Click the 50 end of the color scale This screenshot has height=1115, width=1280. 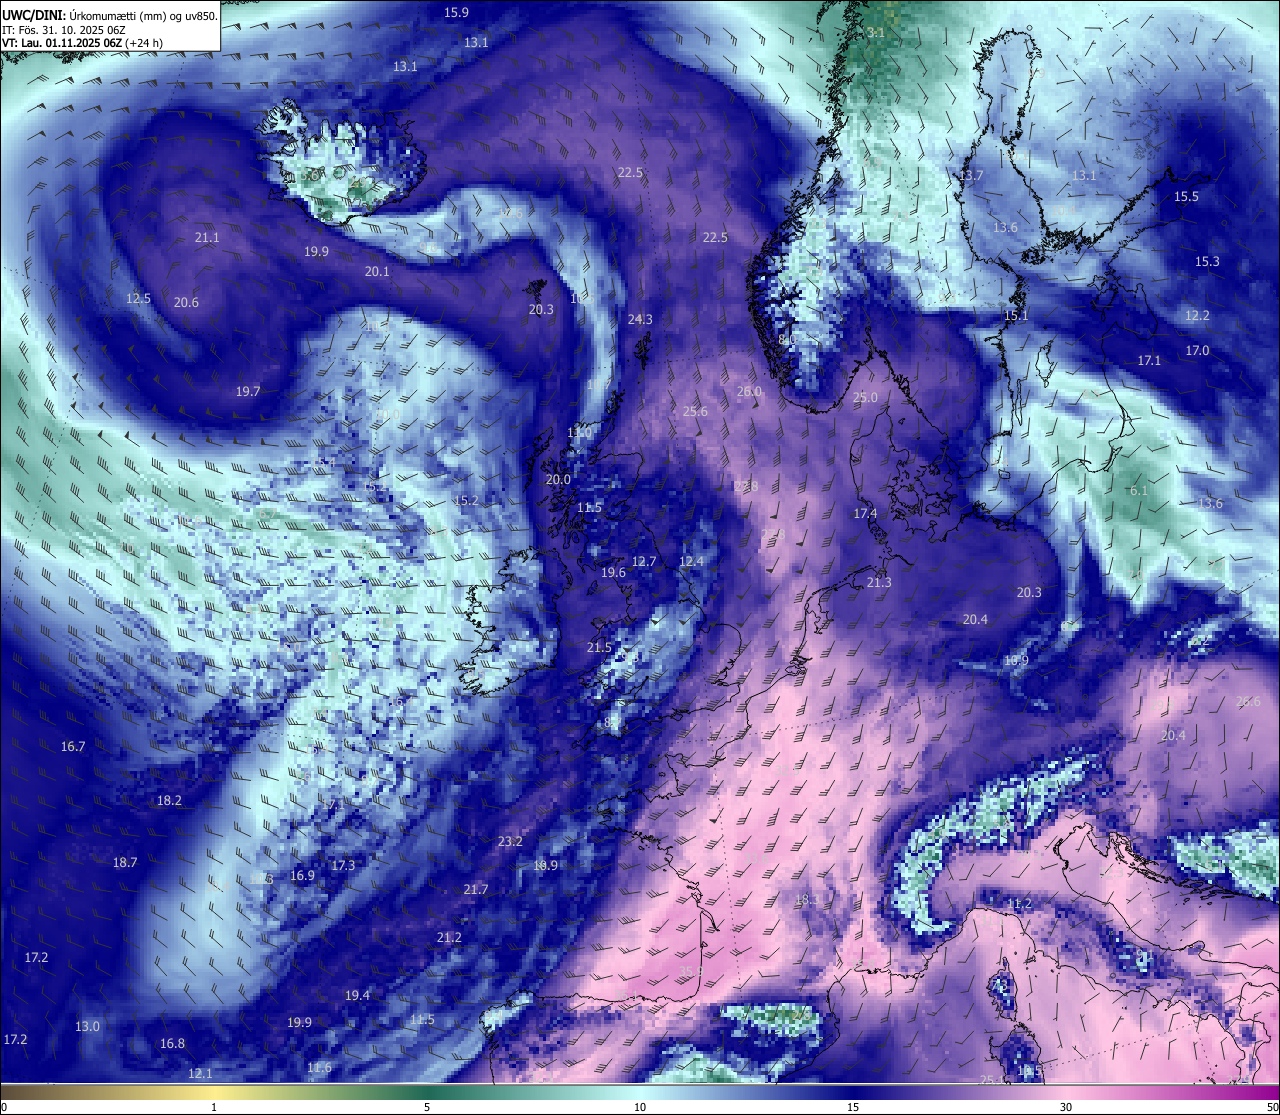pyautogui.click(x=1272, y=1107)
